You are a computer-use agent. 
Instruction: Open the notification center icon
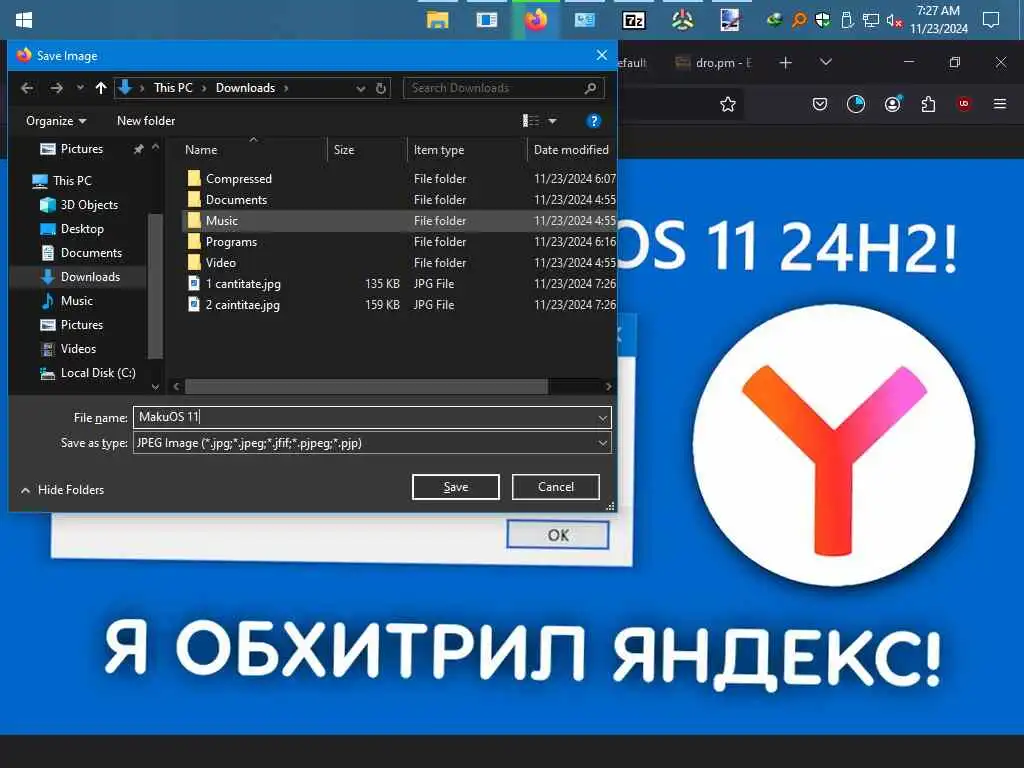point(991,20)
